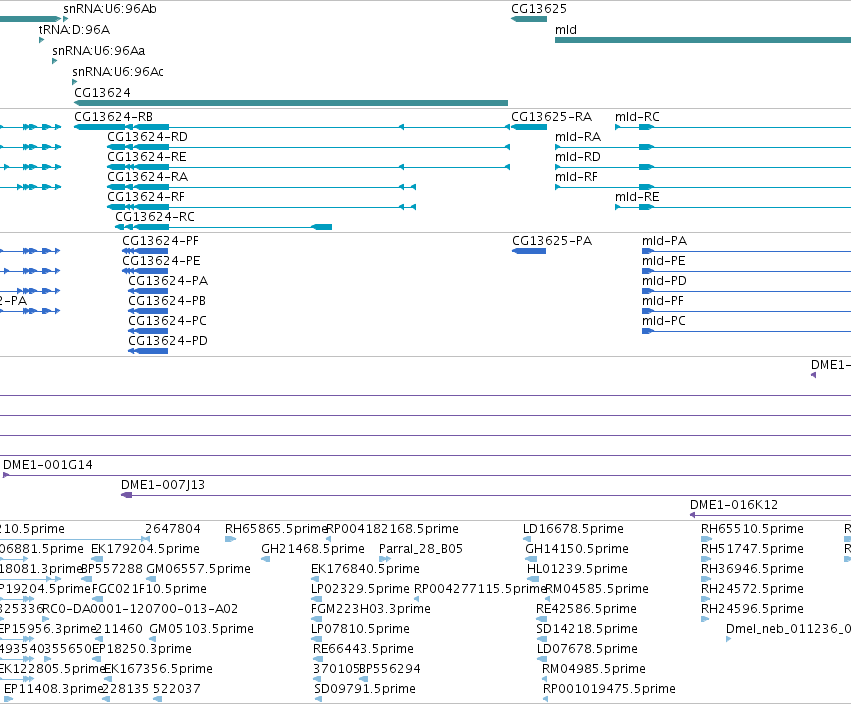Viewport: 851px width, 704px height.
Task: Click EST RH65865.5prime
Action: (276, 529)
